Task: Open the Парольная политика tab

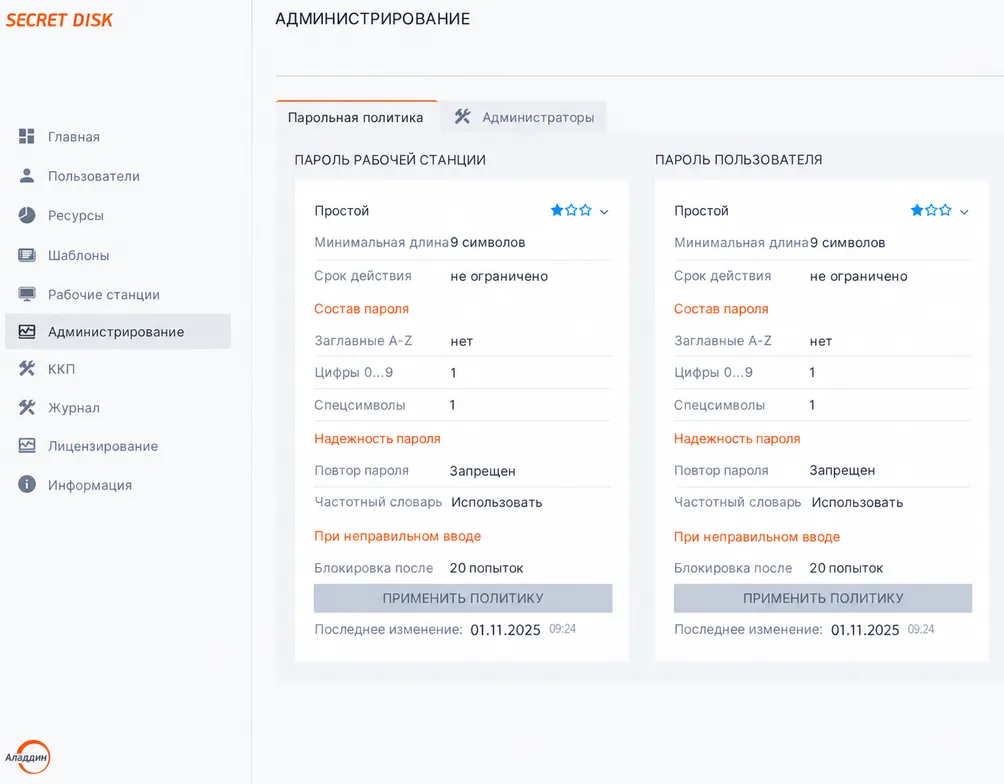Action: (356, 117)
